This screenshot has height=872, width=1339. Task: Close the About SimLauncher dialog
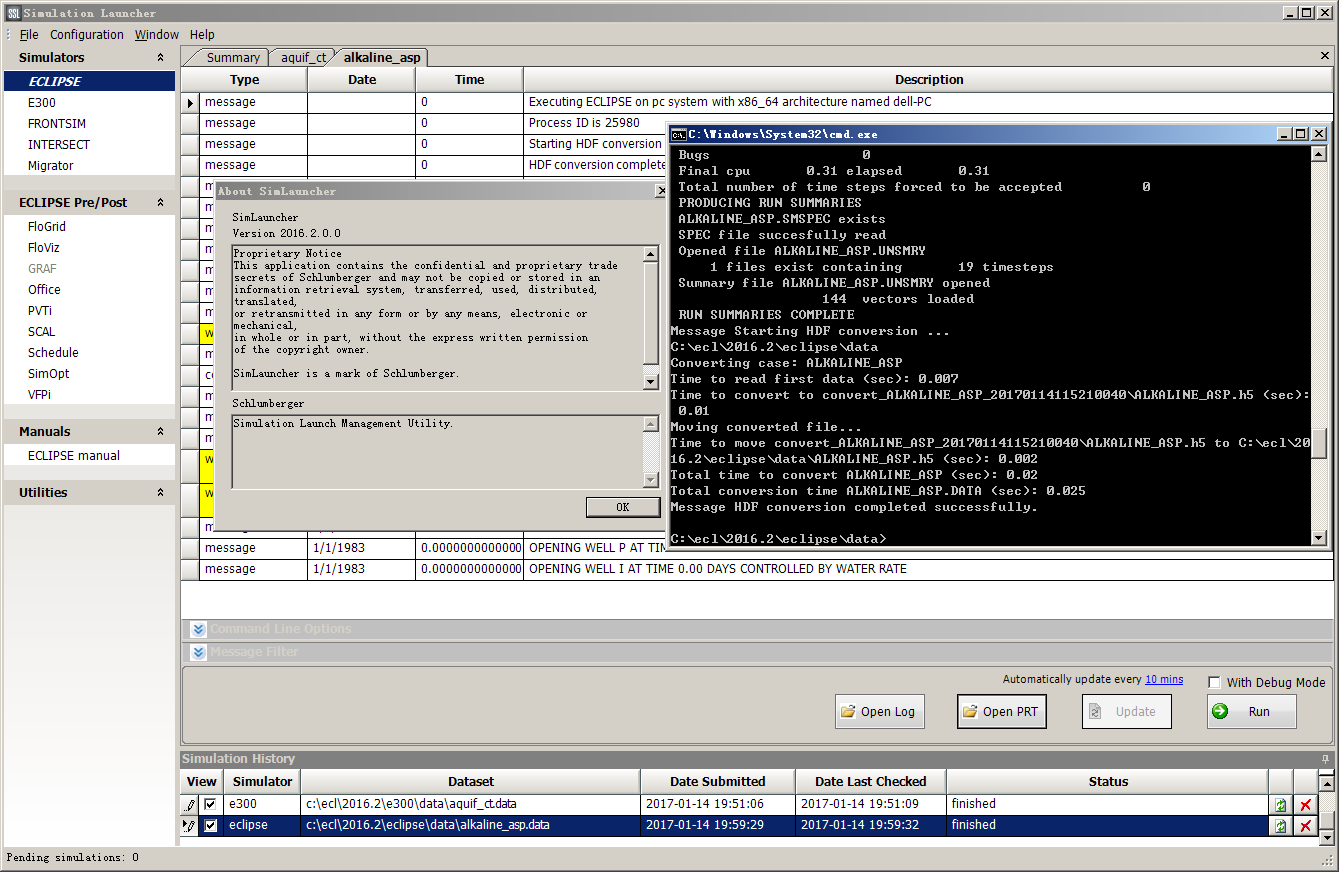[660, 190]
